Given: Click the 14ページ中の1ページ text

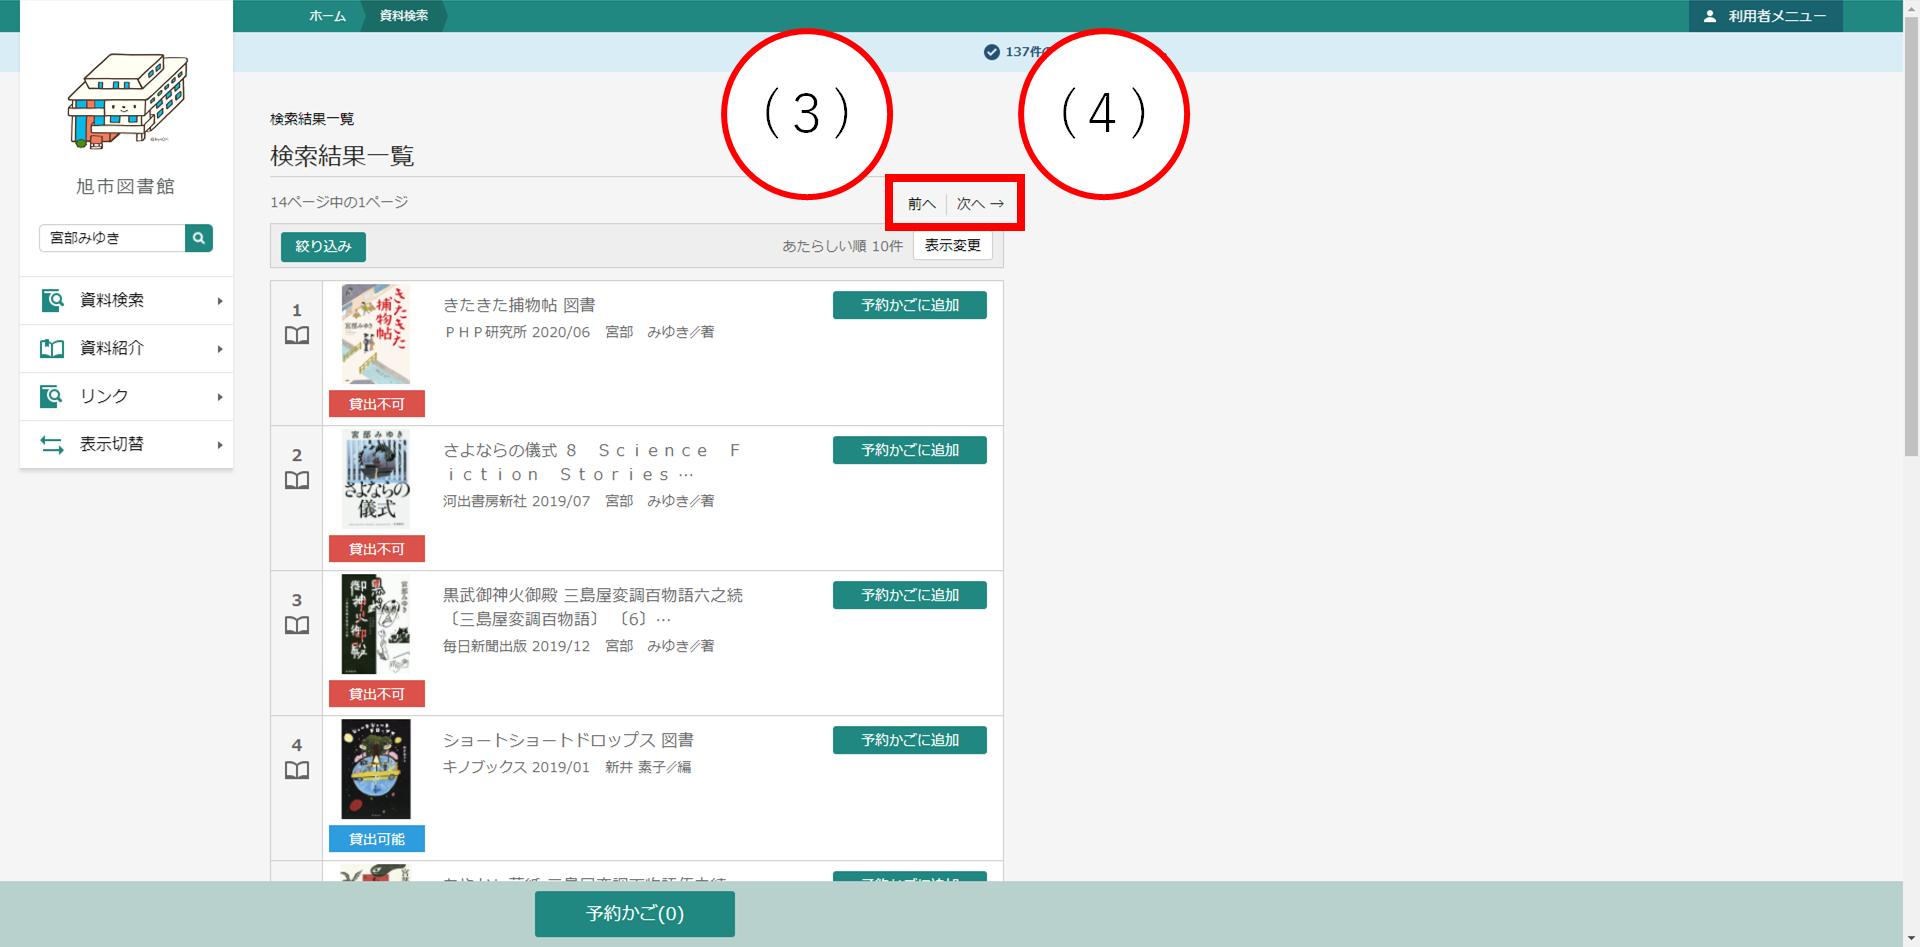Looking at the screenshot, I should point(339,202).
